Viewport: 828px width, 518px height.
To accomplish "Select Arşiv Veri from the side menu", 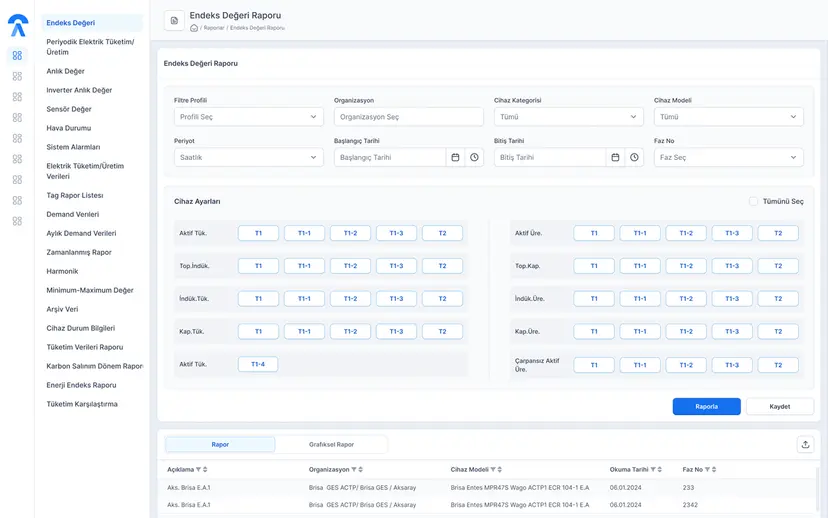I will 62,309.
